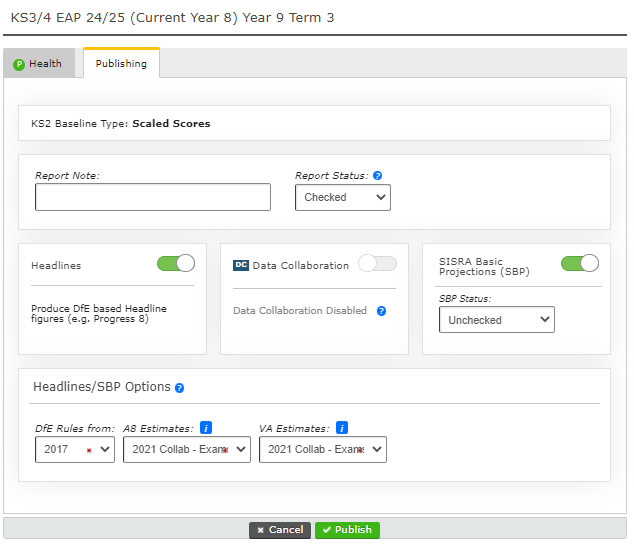Open the SBP Status dropdown
This screenshot has width=634, height=549.
(496, 320)
